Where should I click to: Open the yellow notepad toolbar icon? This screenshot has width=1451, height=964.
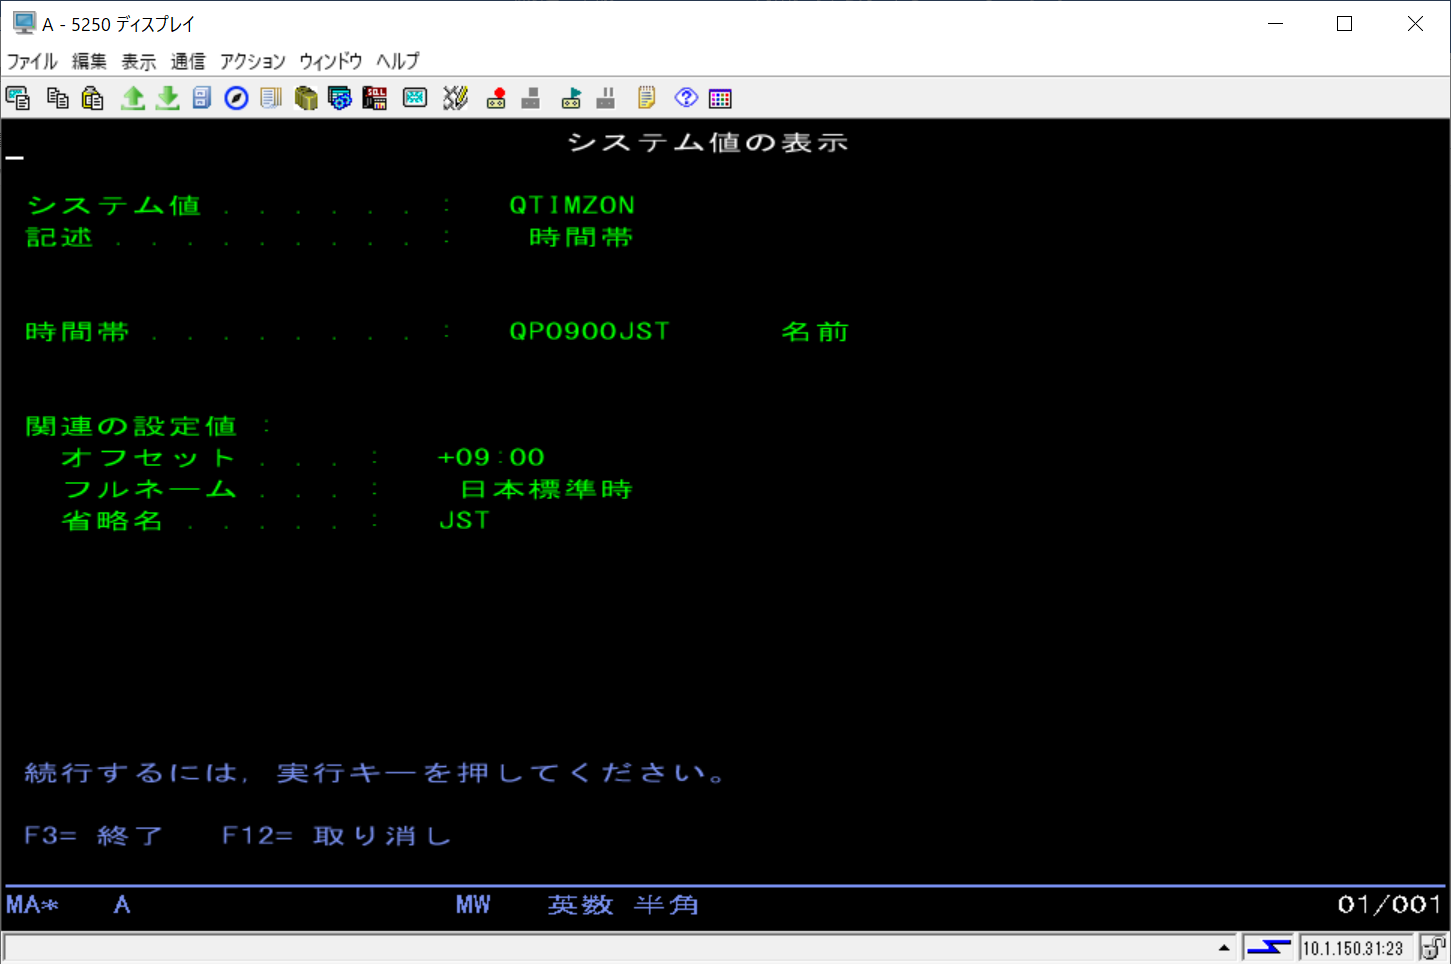pos(646,98)
